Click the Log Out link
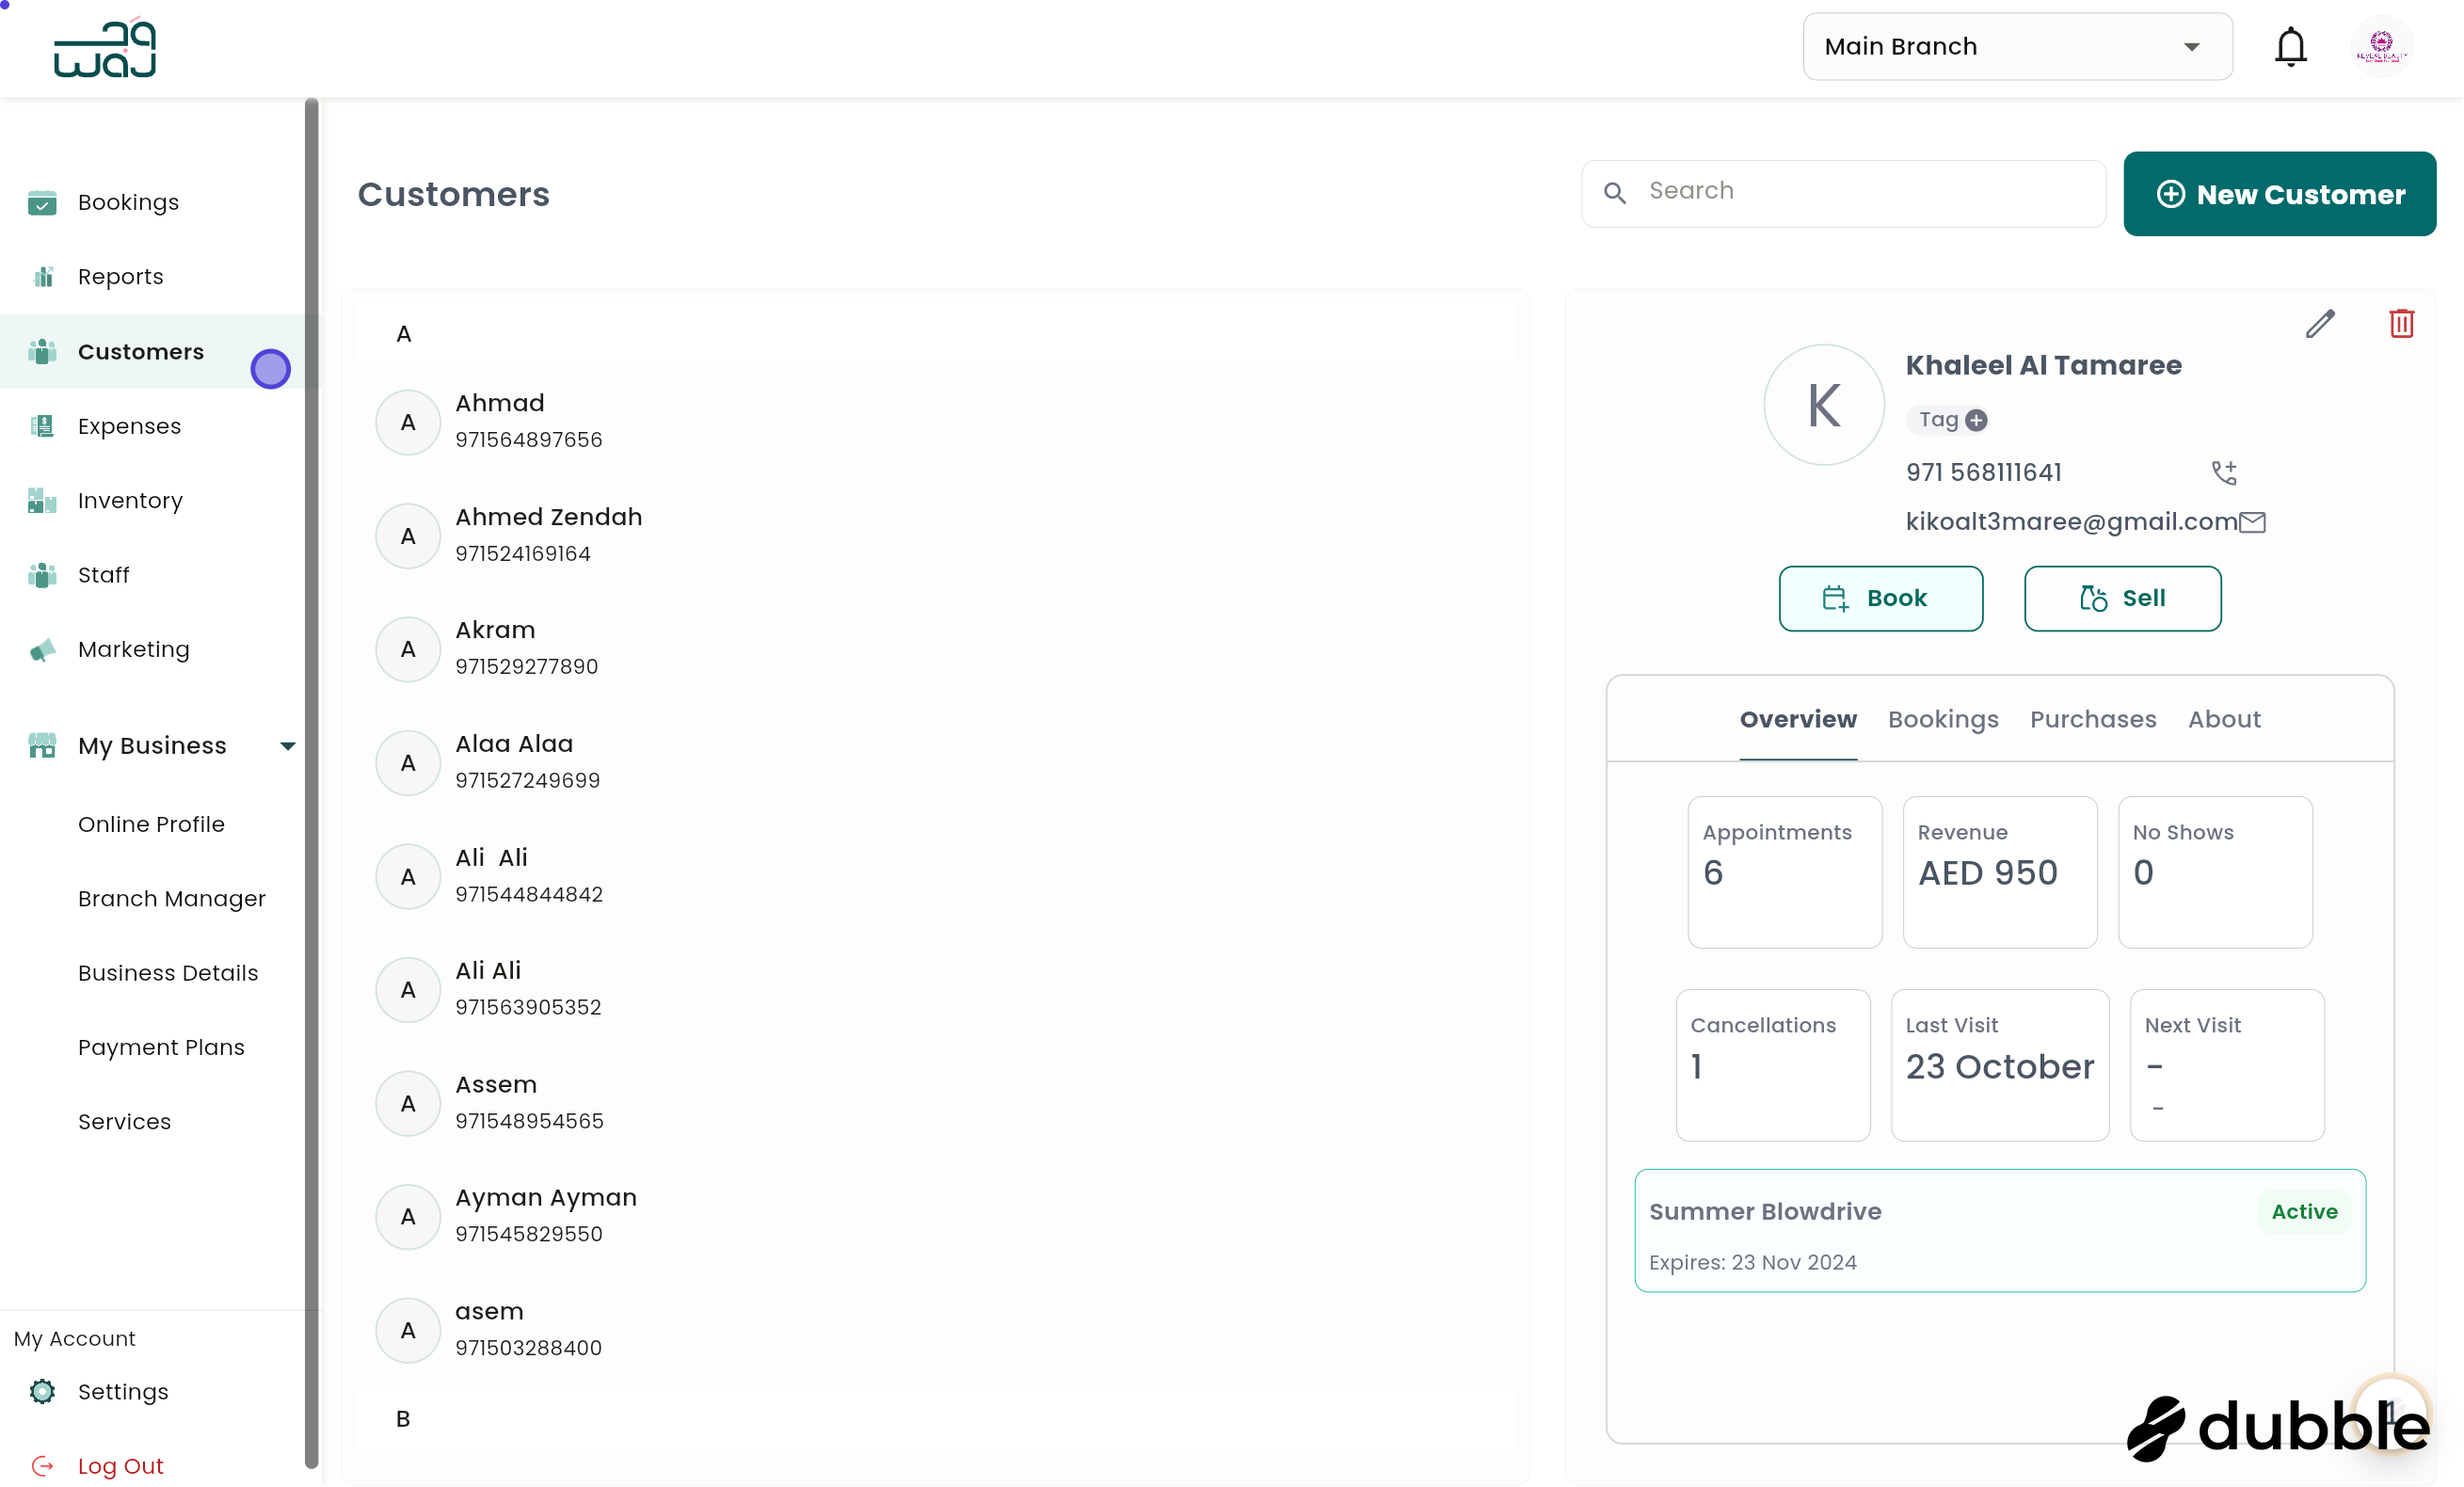 click(x=120, y=1465)
